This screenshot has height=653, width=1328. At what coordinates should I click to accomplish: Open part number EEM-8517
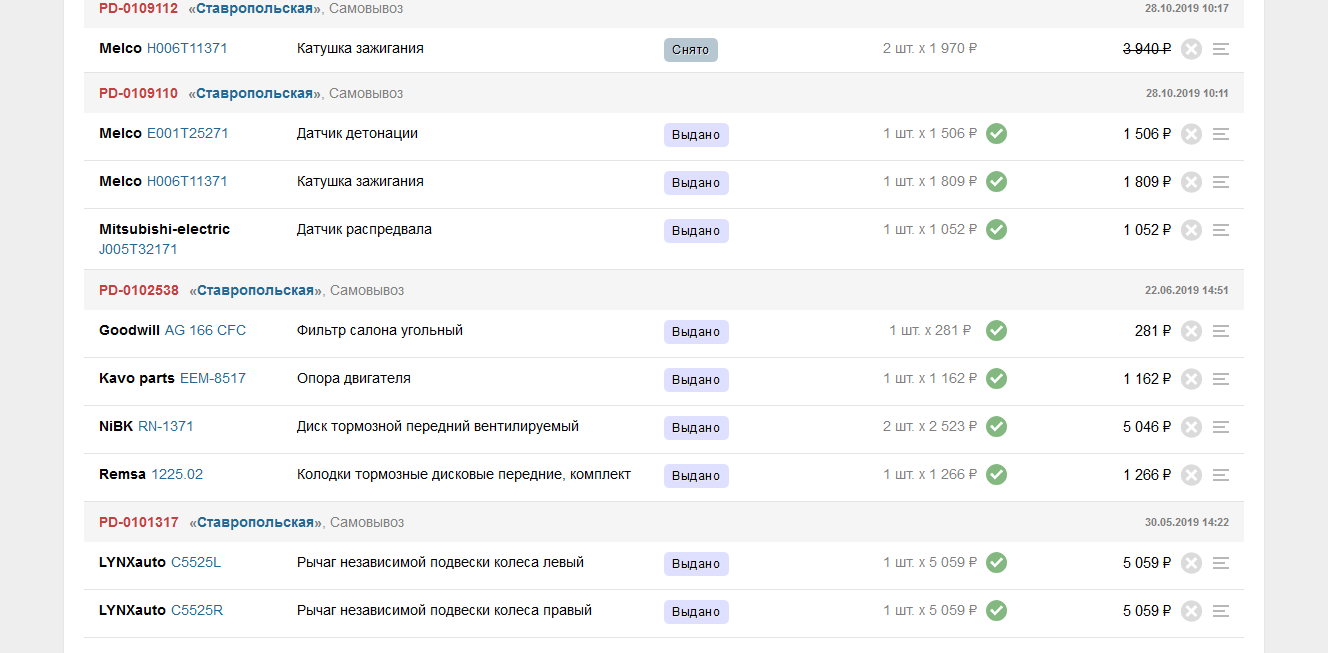click(213, 378)
